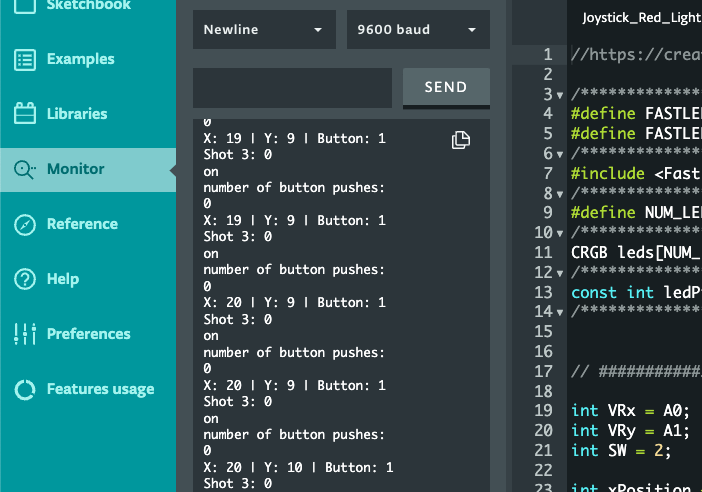Select the Monitor icon in sidebar
702x492 pixels.
pos(25,169)
